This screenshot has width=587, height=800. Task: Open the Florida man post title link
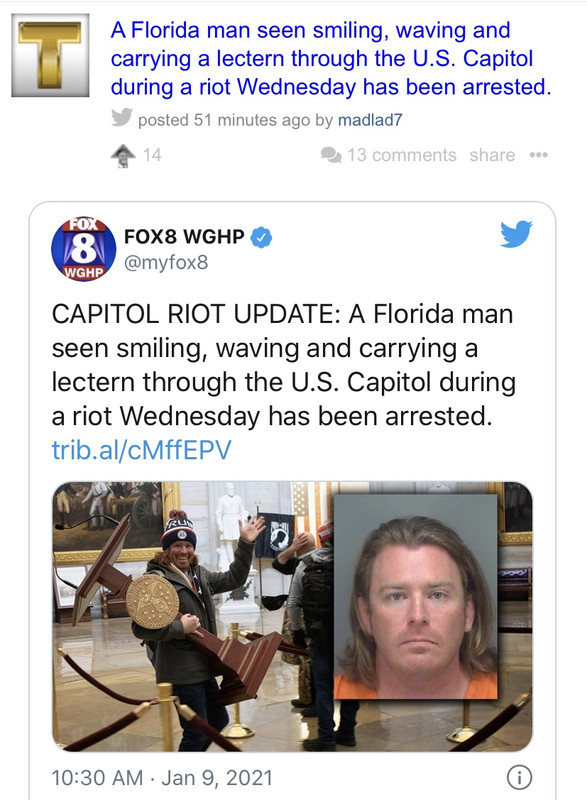pyautogui.click(x=331, y=59)
